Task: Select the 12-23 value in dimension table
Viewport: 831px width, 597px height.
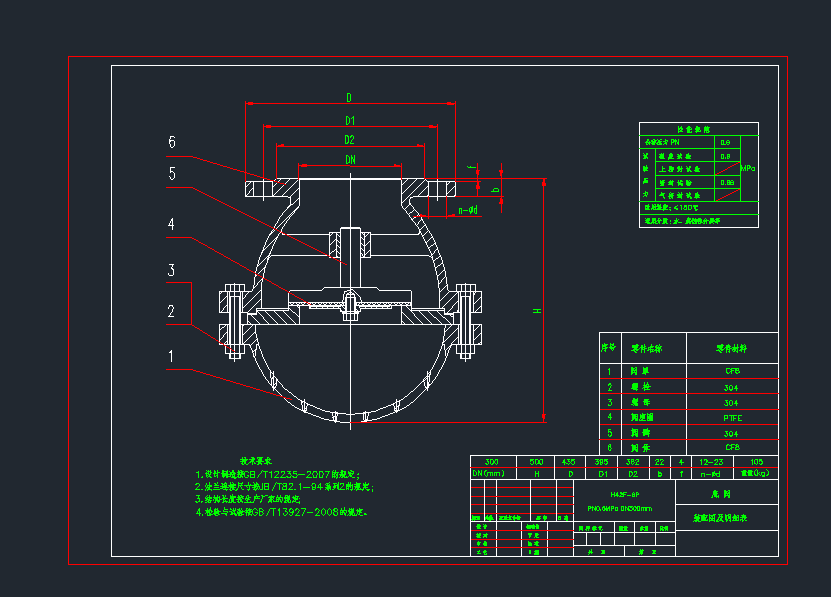Action: click(712, 461)
